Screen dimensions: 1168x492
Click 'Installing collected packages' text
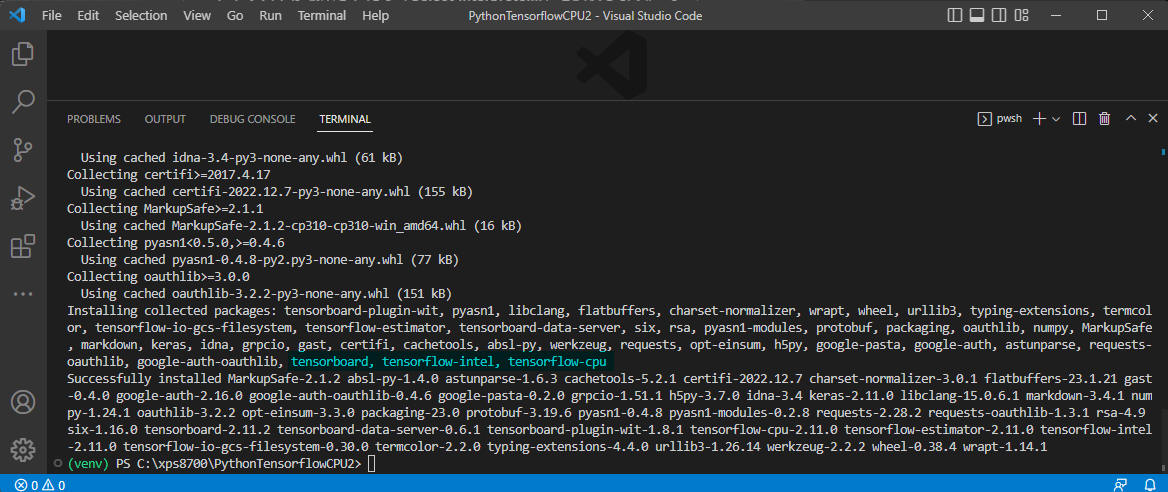(x=169, y=310)
